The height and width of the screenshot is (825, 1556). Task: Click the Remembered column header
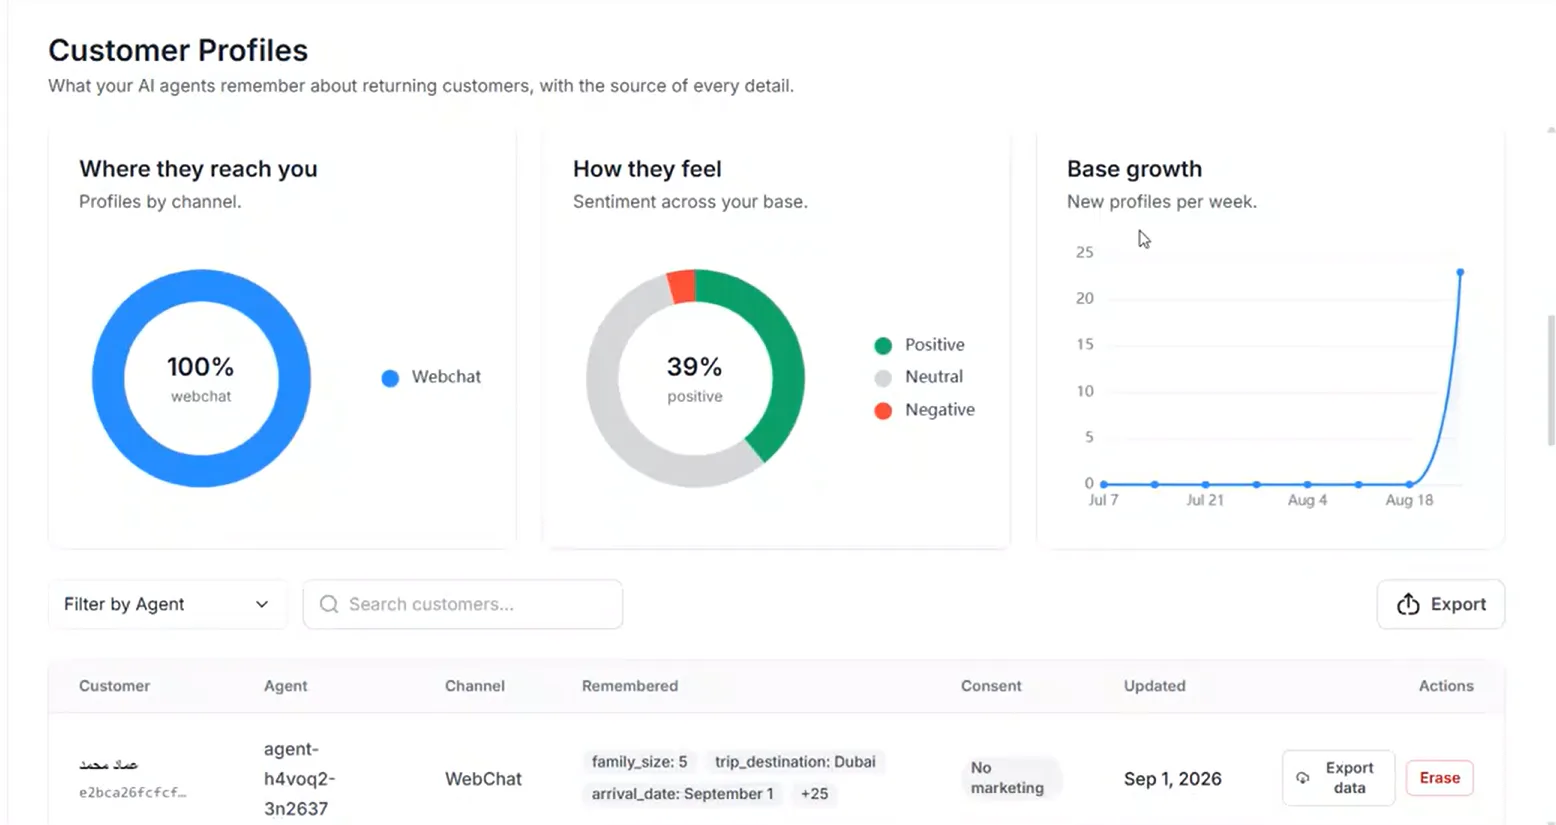630,686
